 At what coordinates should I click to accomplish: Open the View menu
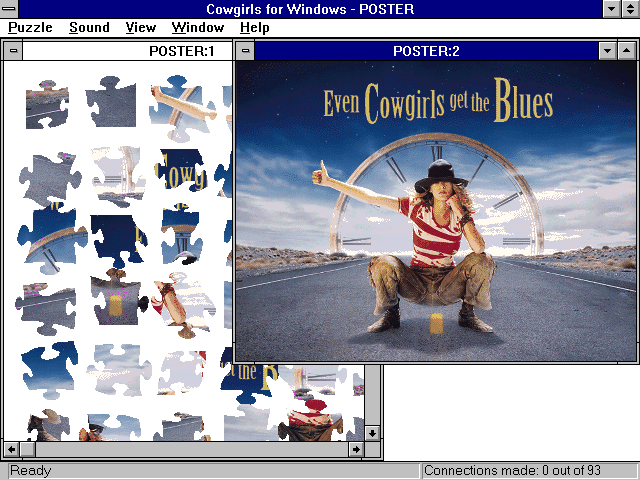pos(140,27)
